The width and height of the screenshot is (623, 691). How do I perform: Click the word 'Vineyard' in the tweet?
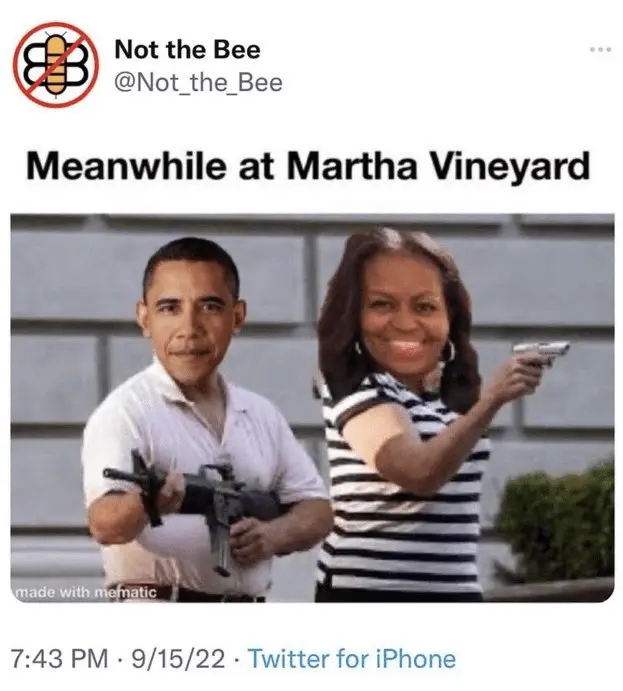(510, 166)
